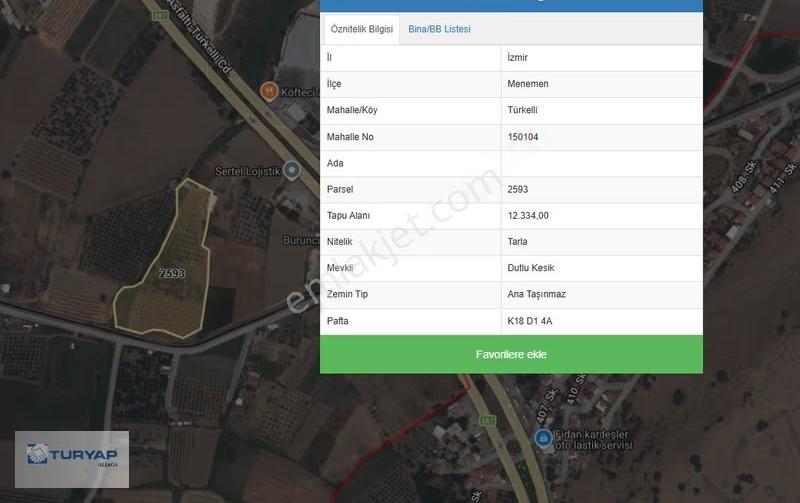Viewport: 800px width, 503px height.
Task: Click the Türkelli neighborhood value
Action: [522, 110]
